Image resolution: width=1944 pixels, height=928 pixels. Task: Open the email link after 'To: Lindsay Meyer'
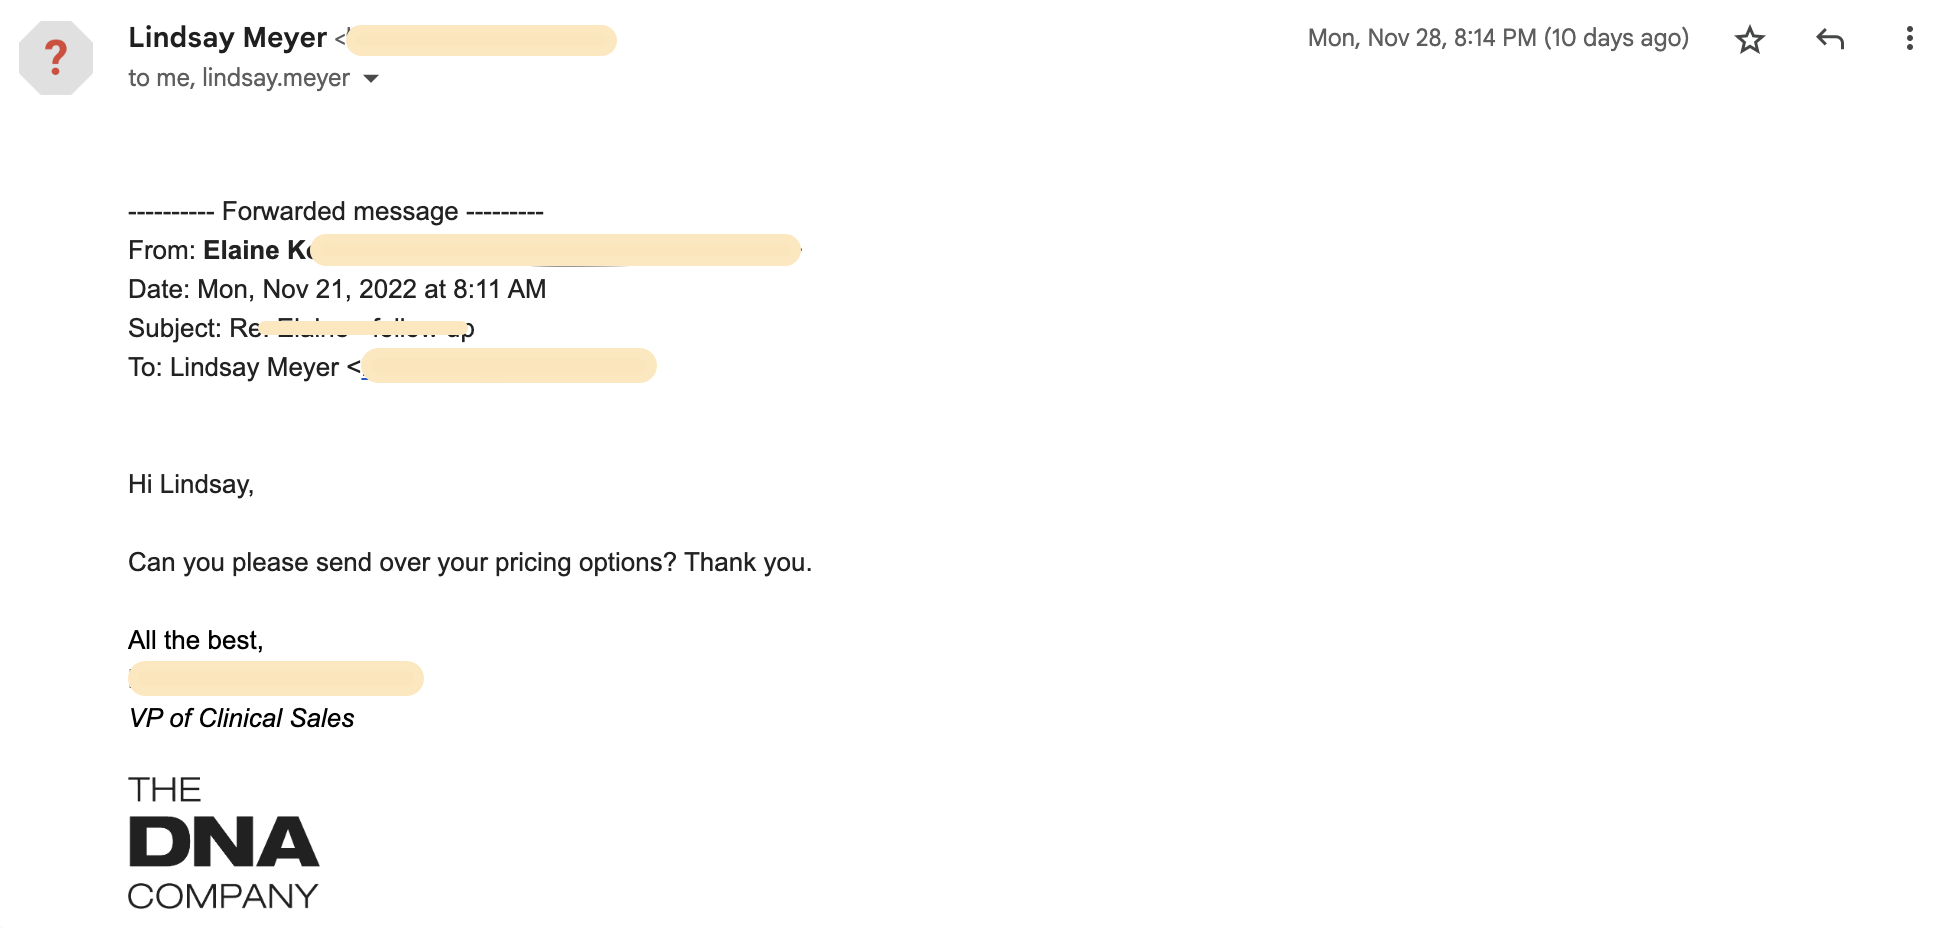pyautogui.click(x=509, y=366)
